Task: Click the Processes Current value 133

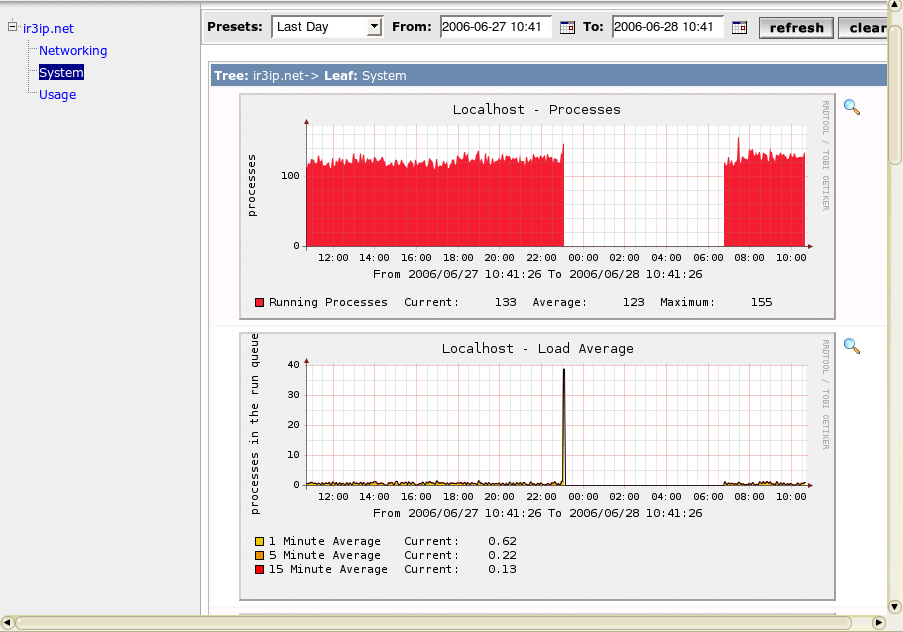Action: coord(506,302)
